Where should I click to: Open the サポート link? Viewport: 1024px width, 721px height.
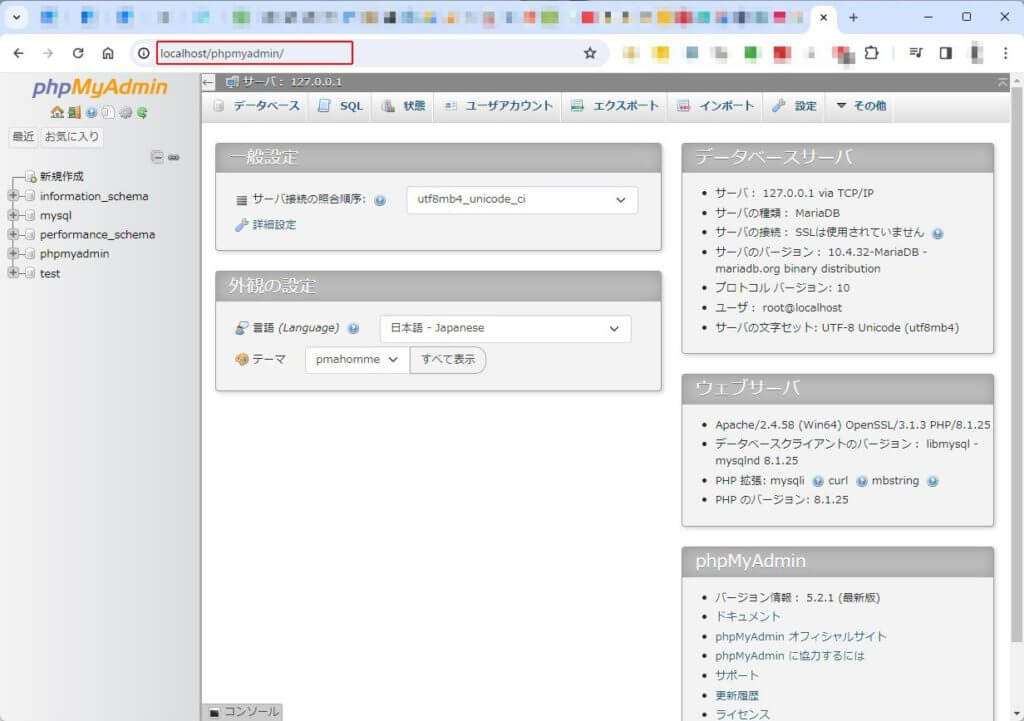[x=737, y=675]
